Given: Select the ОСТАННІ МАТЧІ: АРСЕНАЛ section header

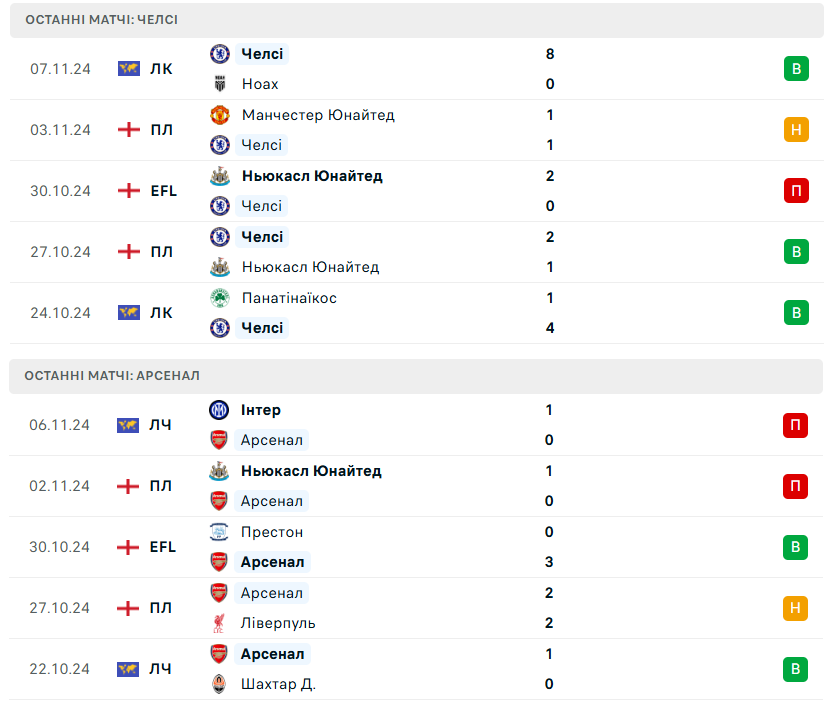Looking at the screenshot, I should (113, 376).
